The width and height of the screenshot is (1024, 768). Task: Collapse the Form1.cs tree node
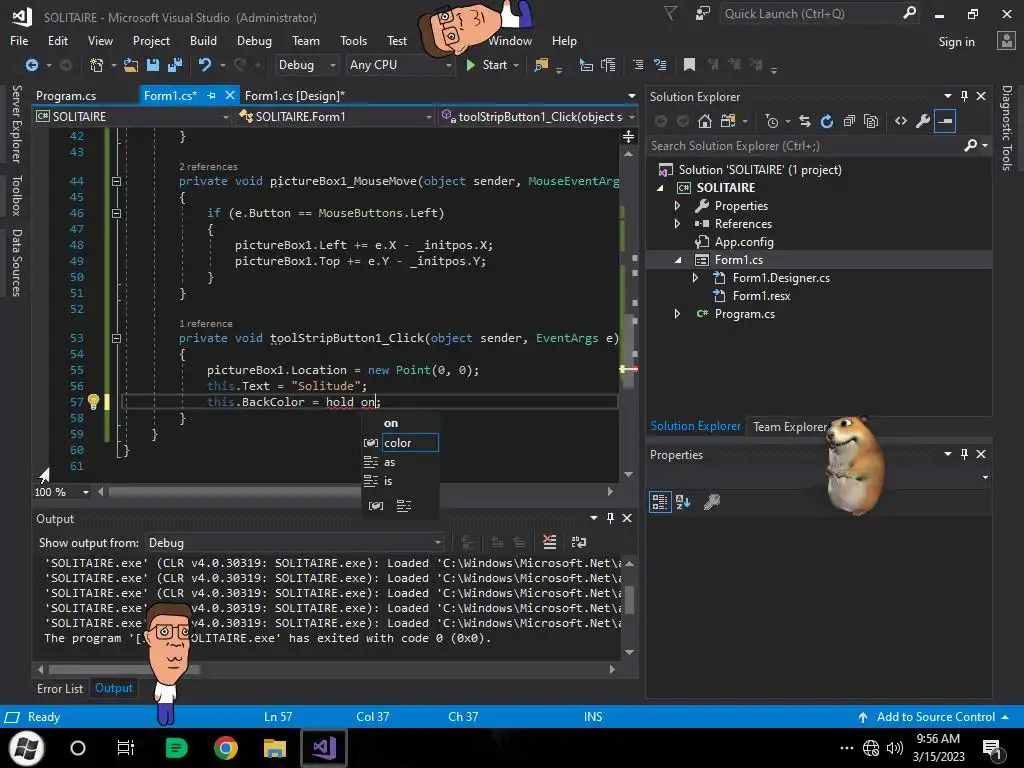(677, 260)
